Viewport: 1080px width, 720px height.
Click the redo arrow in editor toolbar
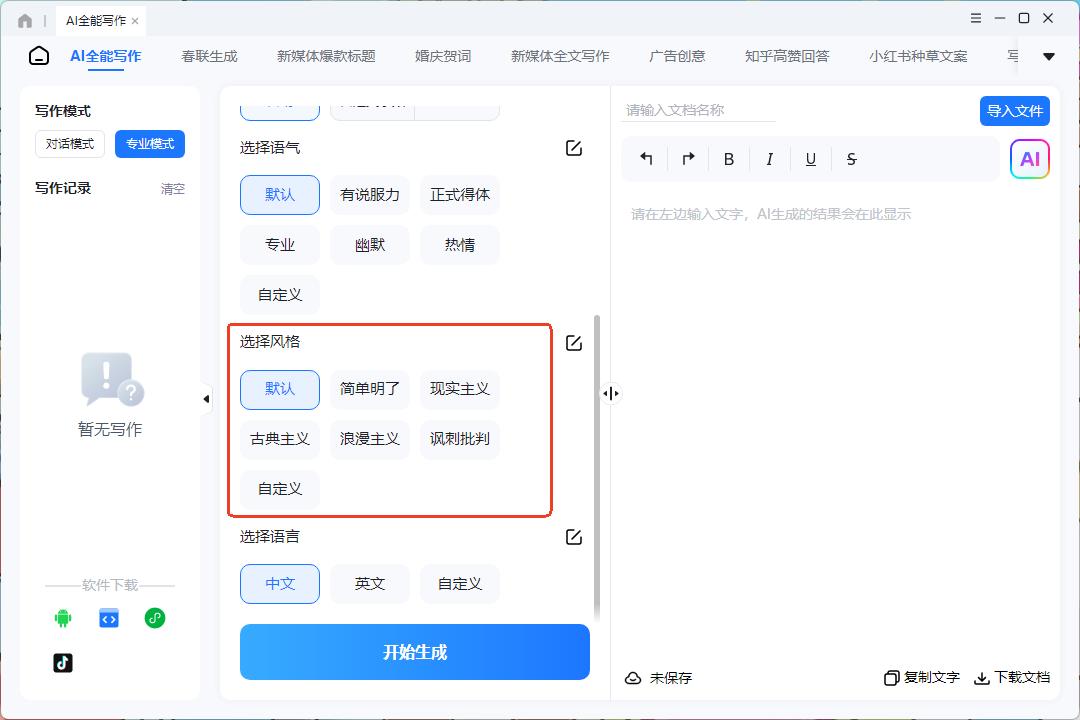click(x=688, y=159)
